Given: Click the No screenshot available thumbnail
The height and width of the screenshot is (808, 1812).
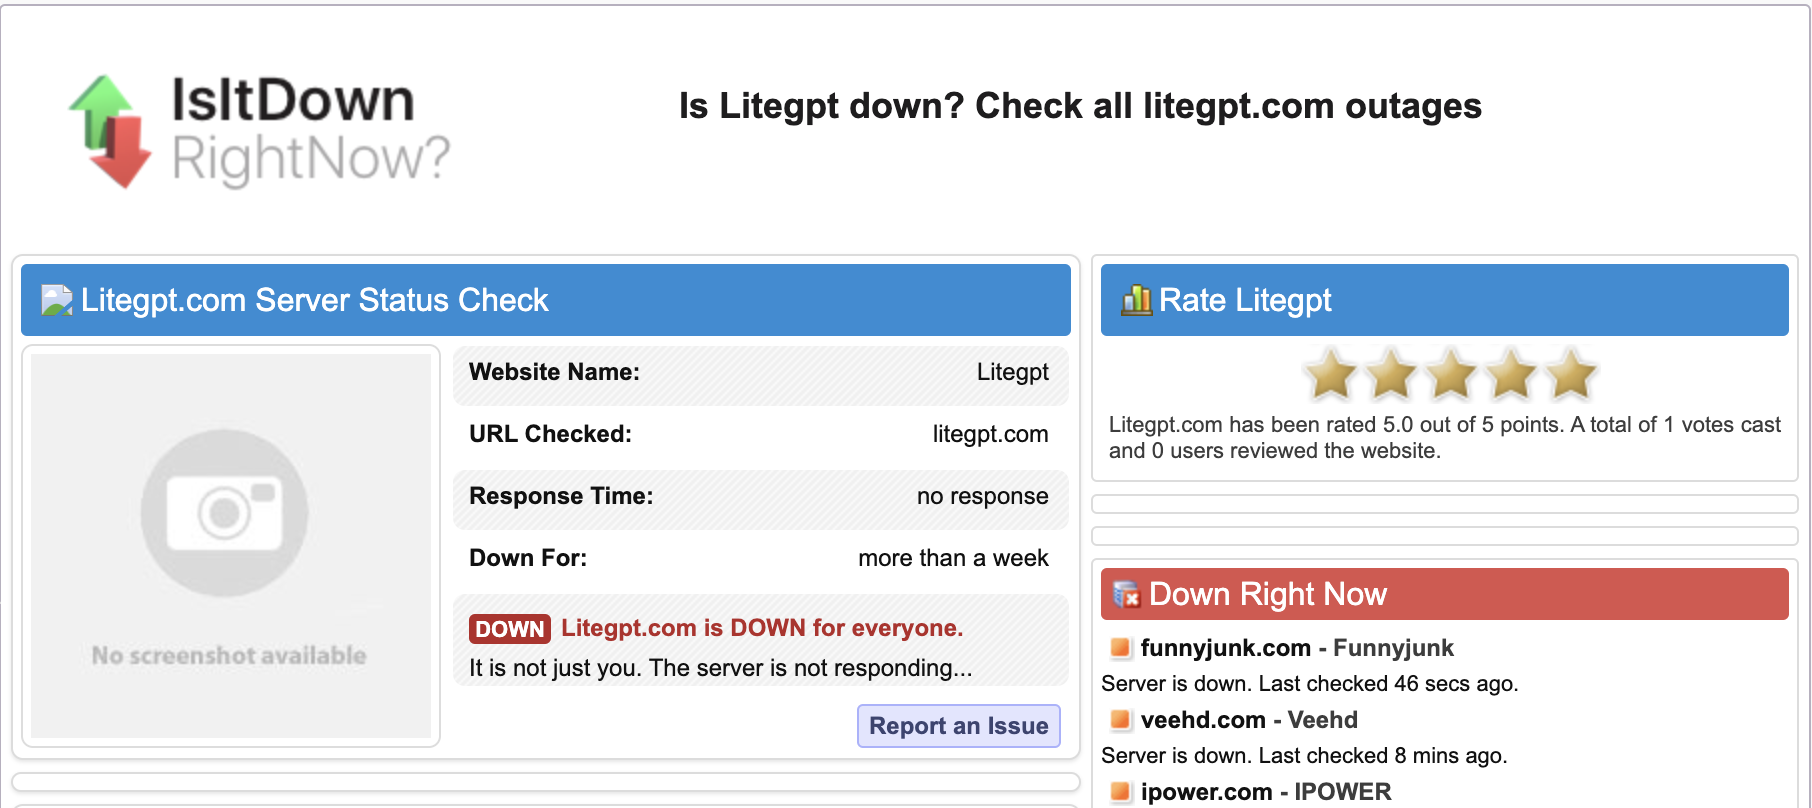Looking at the screenshot, I should [231, 546].
